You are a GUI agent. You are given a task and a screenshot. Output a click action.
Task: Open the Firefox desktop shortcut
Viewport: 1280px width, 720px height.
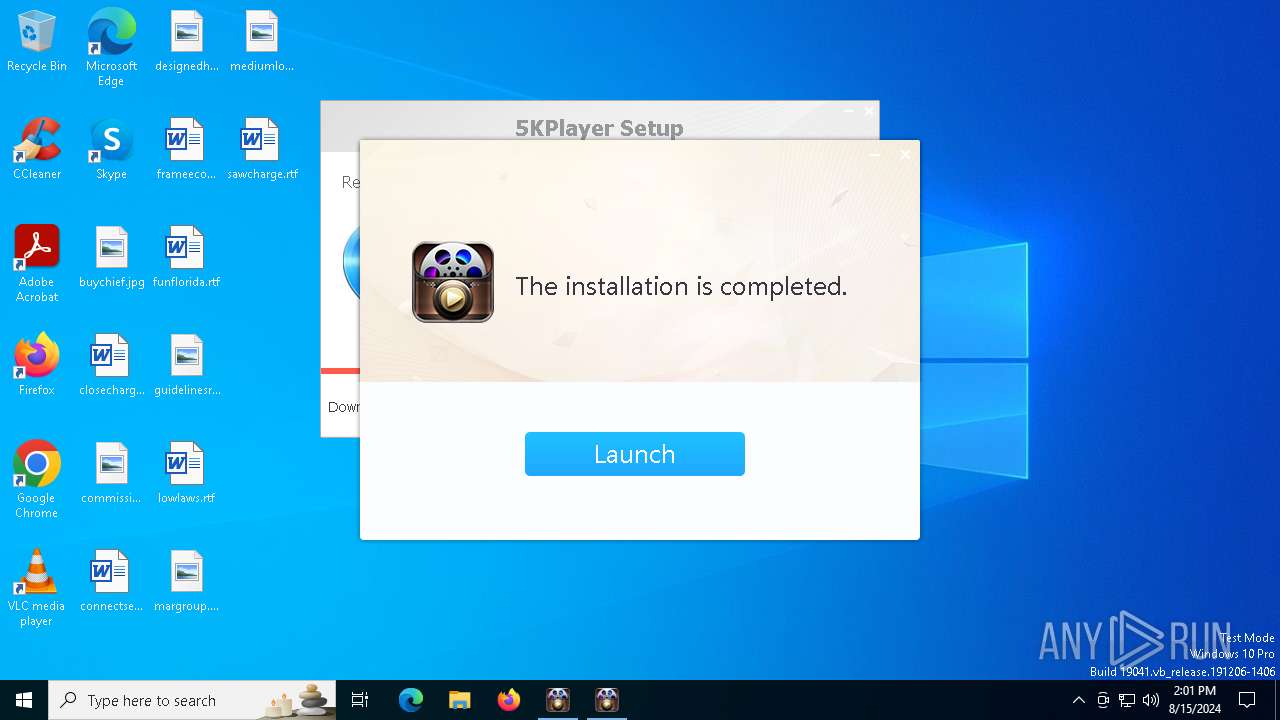tap(37, 365)
